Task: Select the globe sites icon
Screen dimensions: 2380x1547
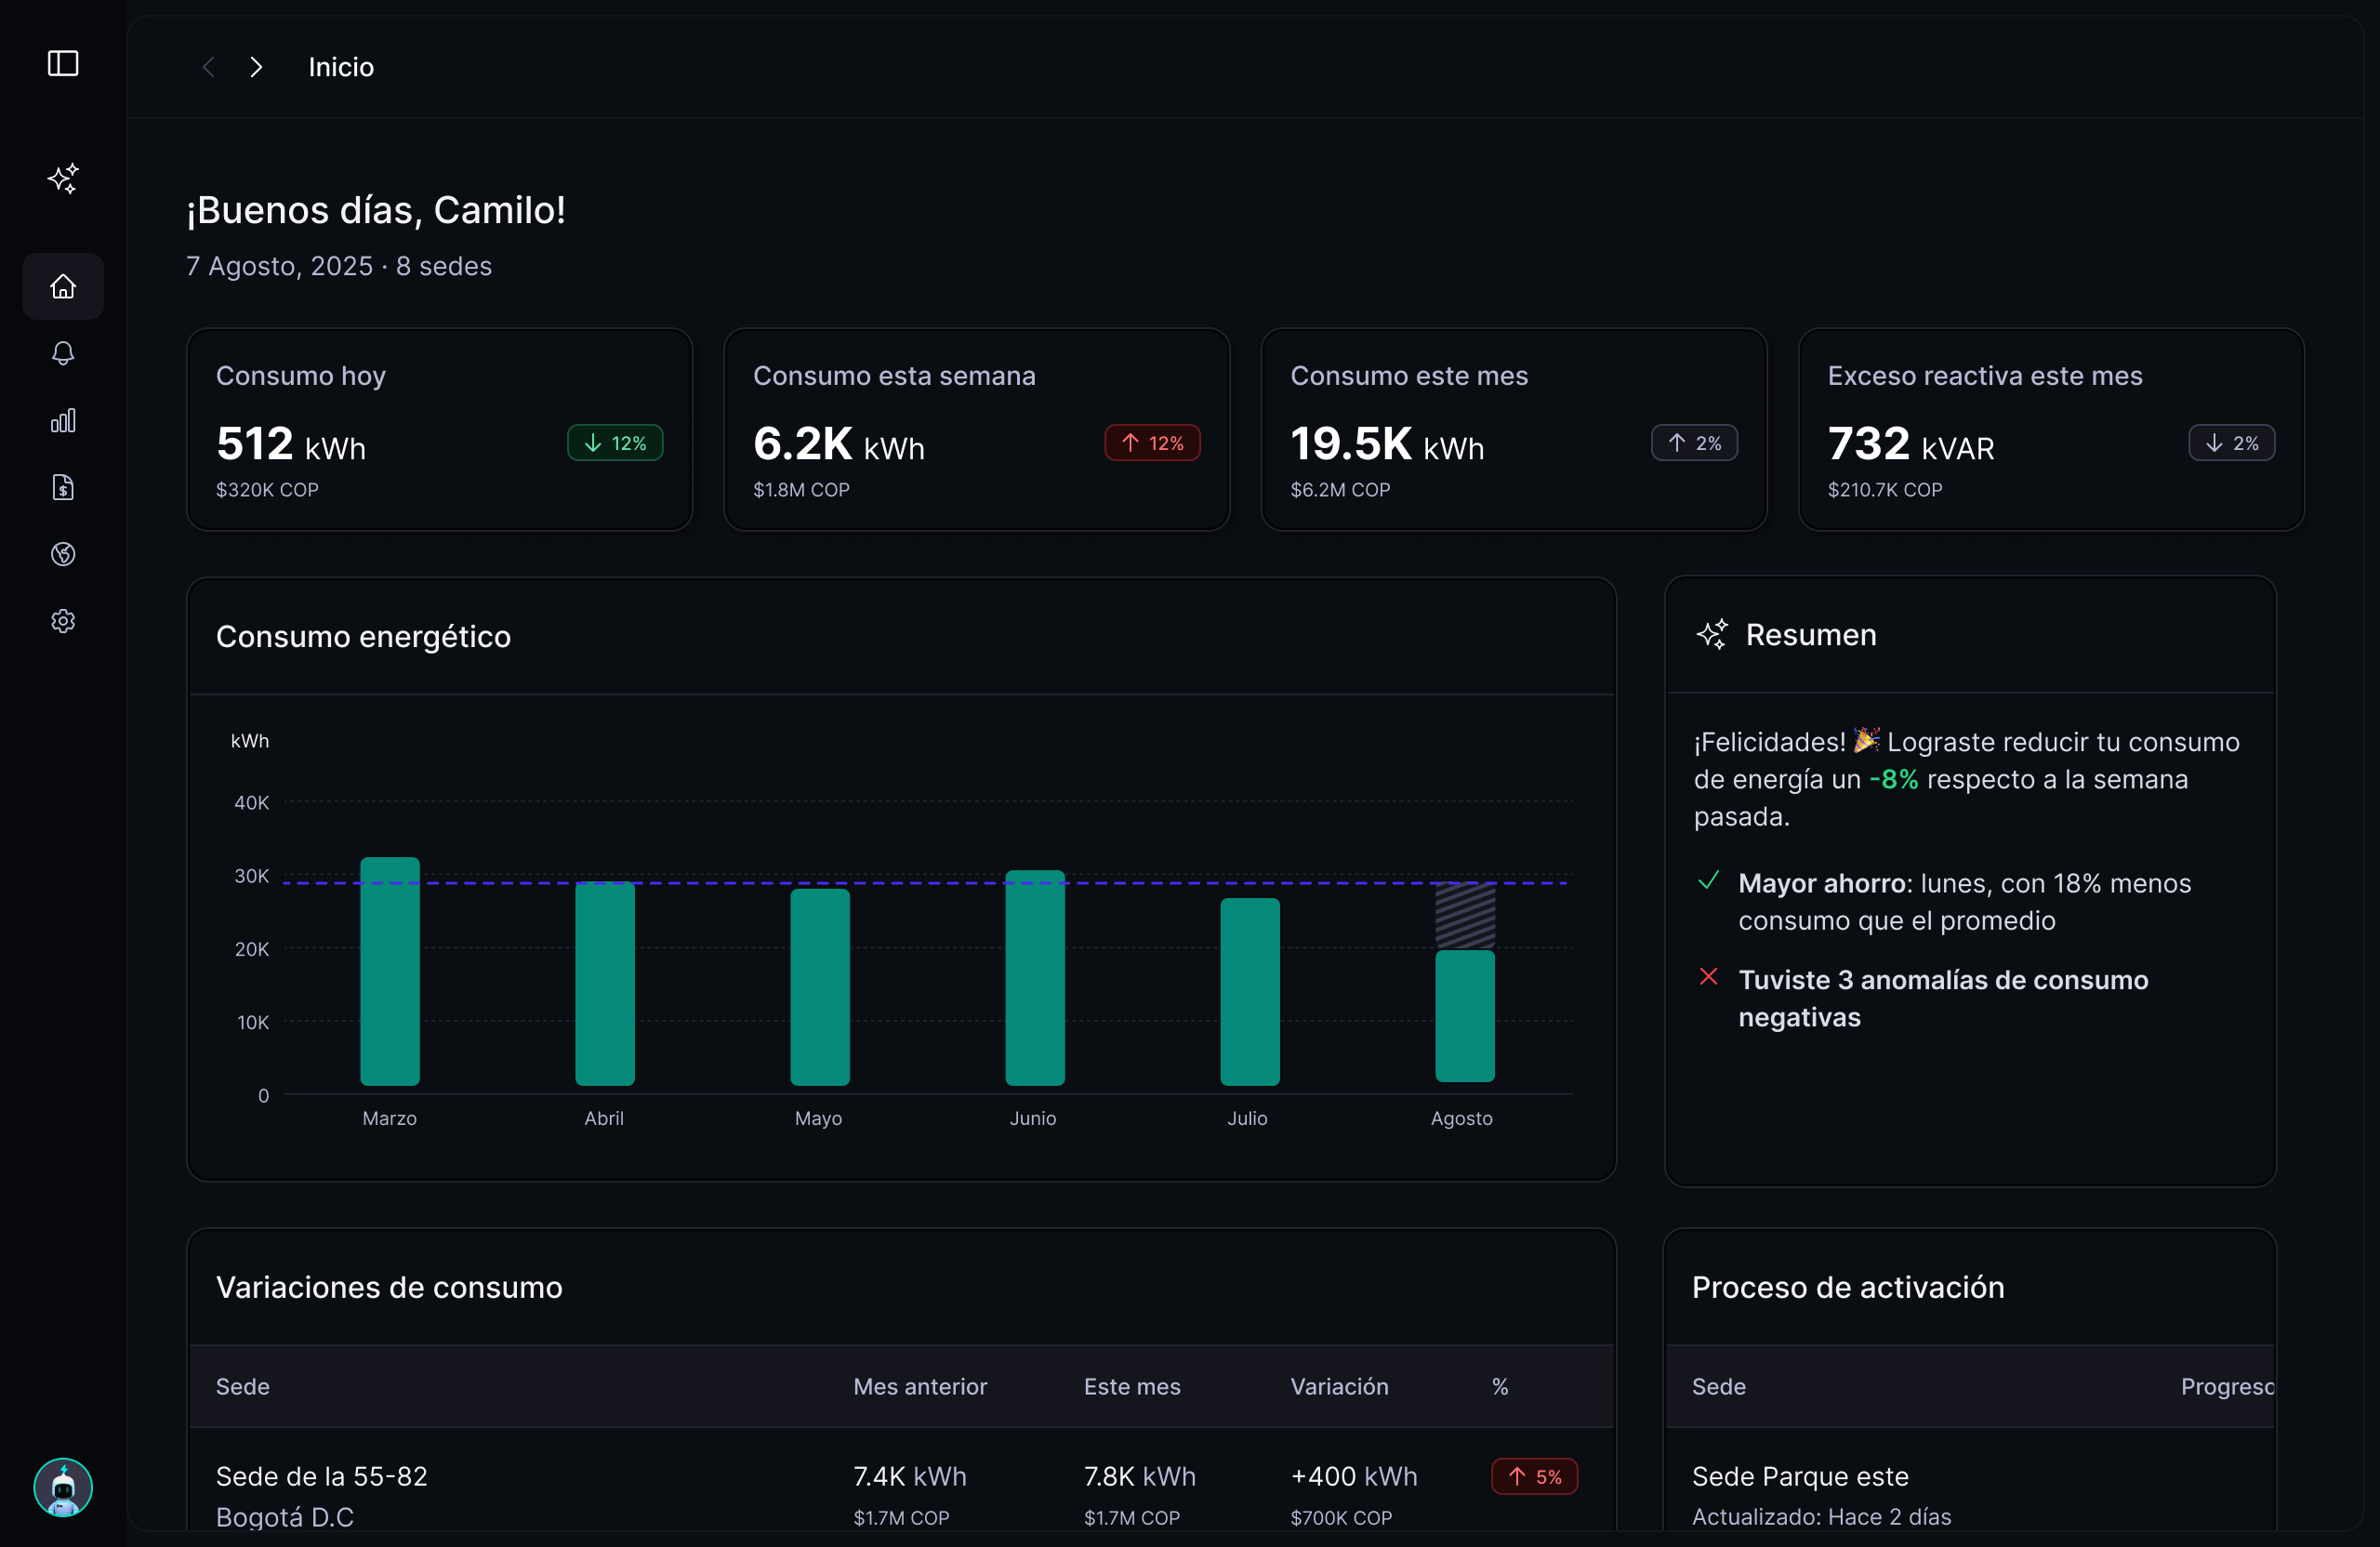Action: pos(63,554)
